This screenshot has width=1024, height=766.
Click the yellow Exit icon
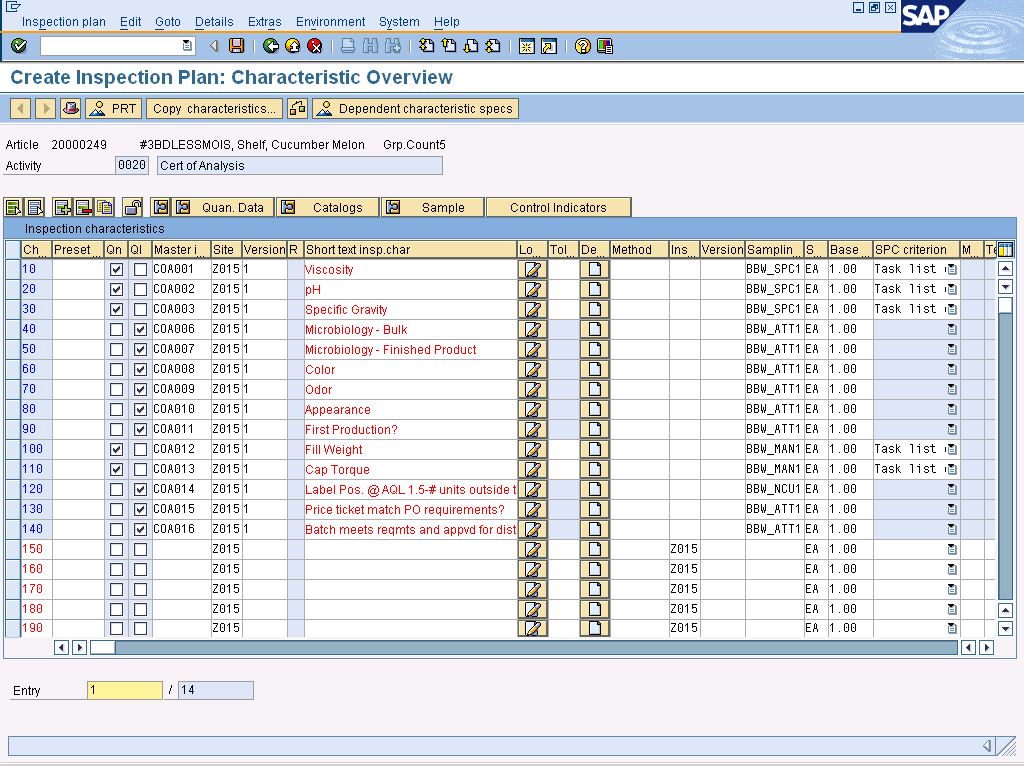pyautogui.click(x=293, y=46)
